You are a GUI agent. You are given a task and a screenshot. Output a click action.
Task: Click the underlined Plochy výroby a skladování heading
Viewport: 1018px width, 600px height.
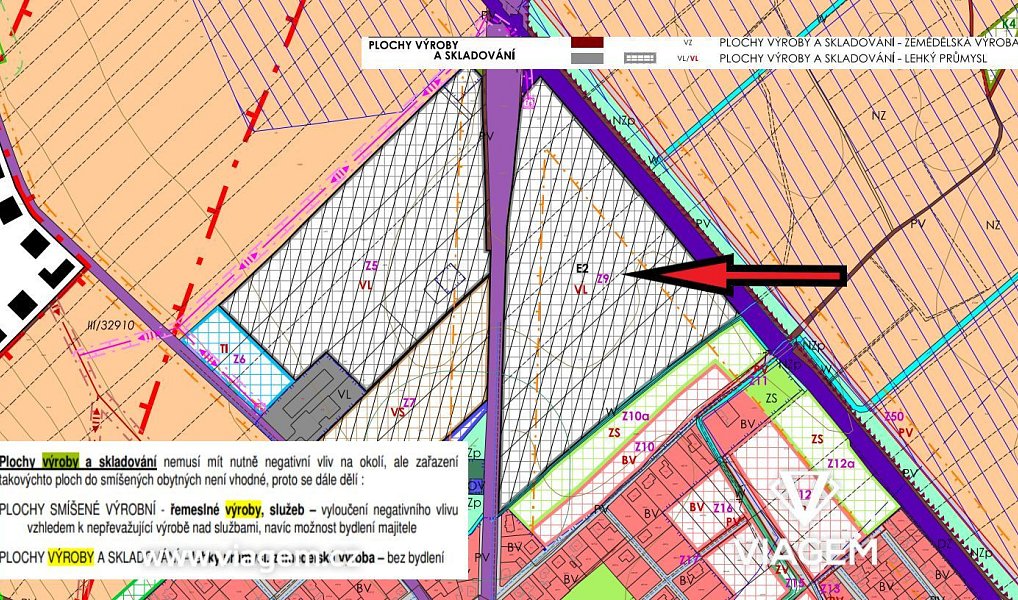[78, 462]
